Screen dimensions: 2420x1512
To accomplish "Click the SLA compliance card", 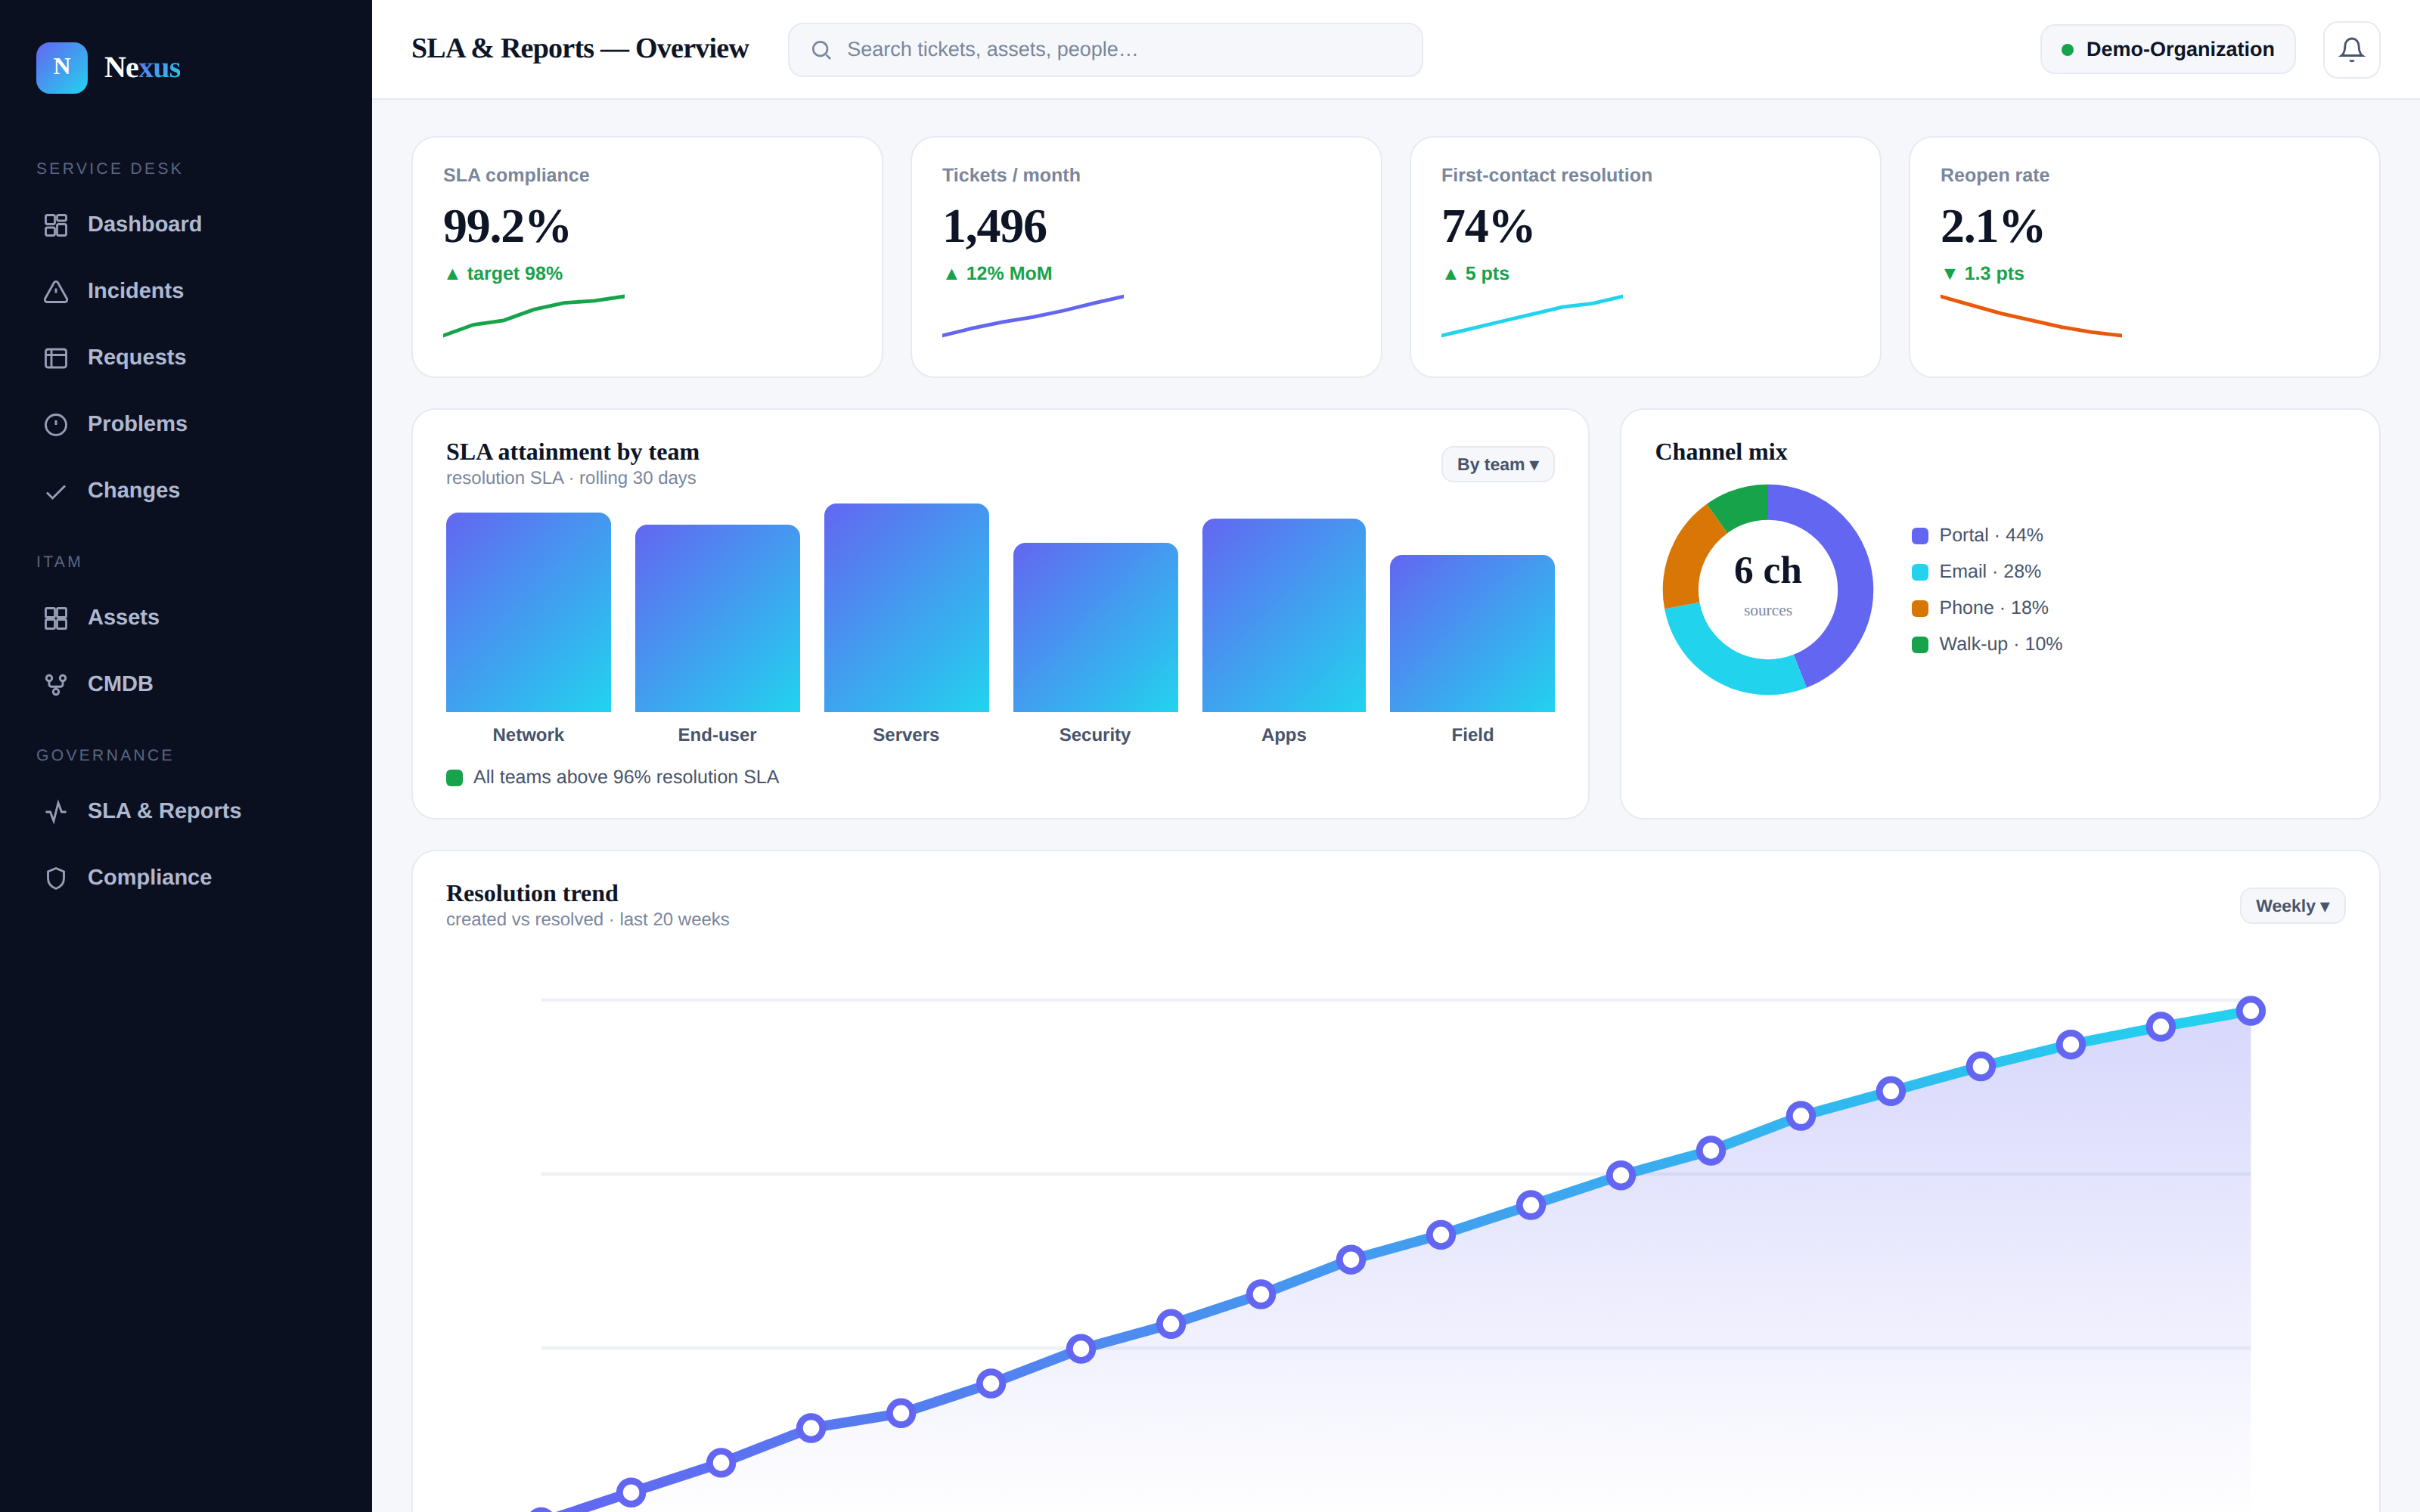I will (x=647, y=257).
